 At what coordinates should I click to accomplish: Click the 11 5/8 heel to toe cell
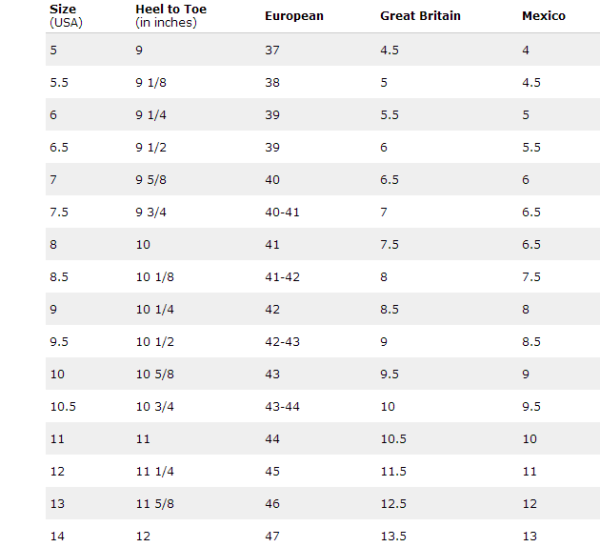point(155,504)
